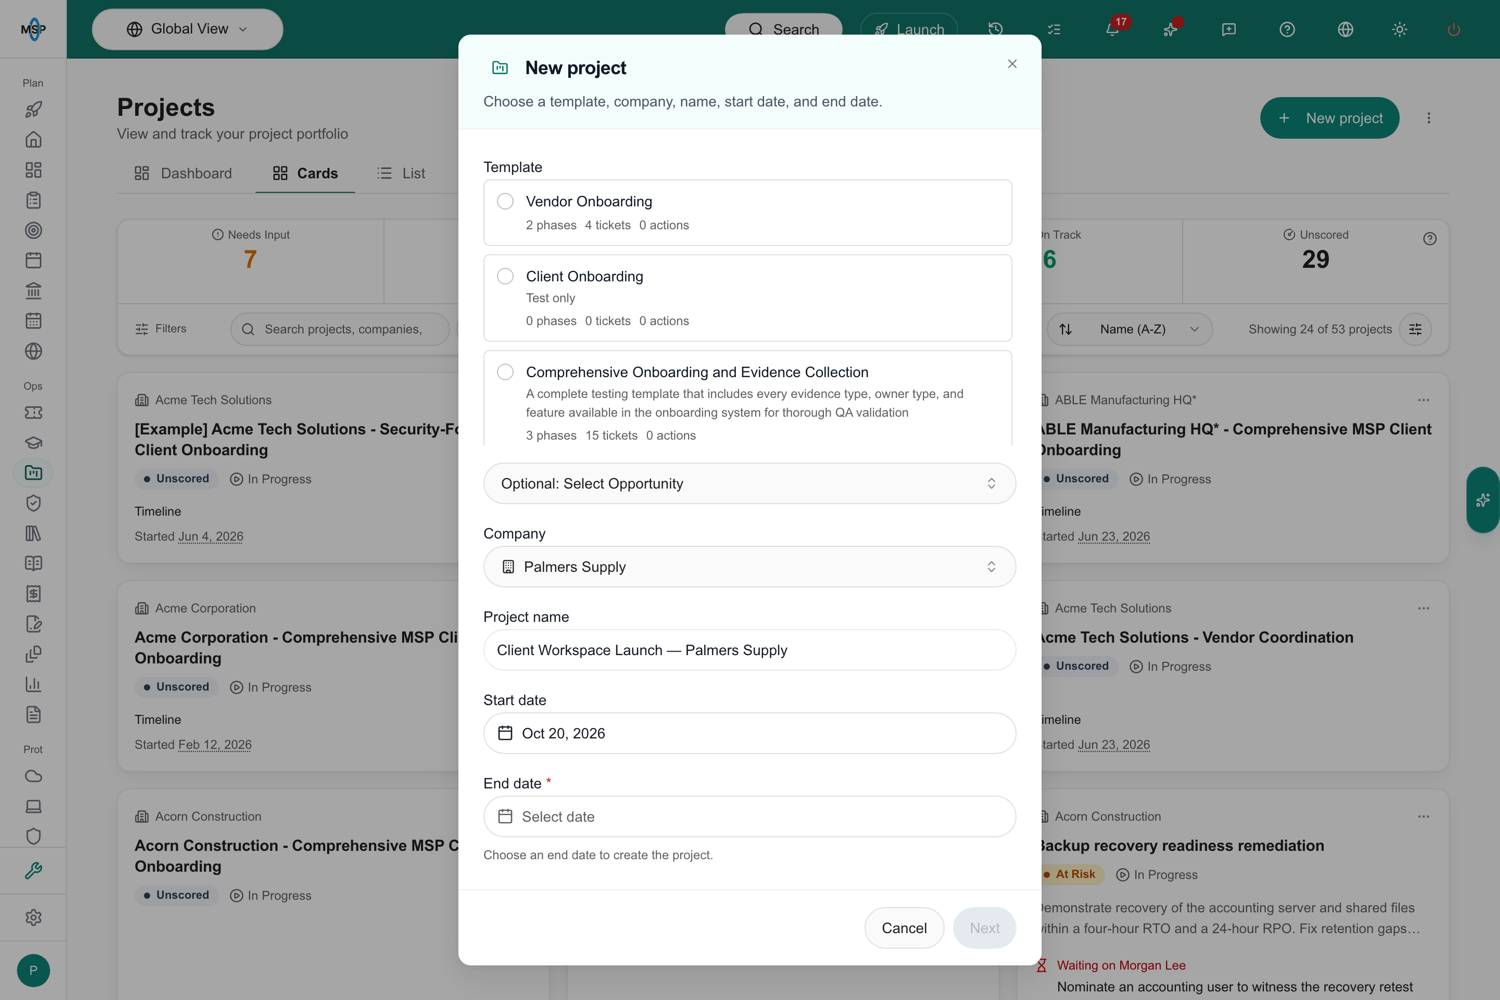The height and width of the screenshot is (1000, 1500).
Task: Open the Global View selector
Action: (x=187, y=29)
